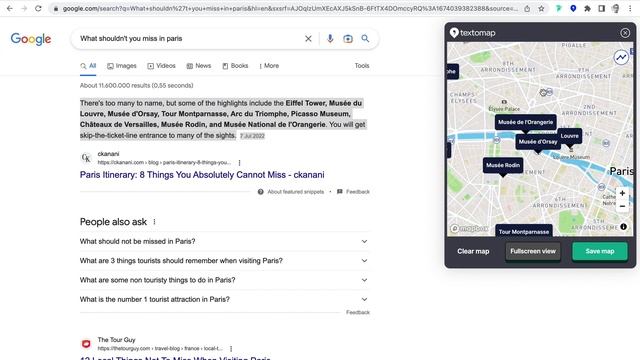Open the Extensions puzzle-piece icon

coord(587,8)
